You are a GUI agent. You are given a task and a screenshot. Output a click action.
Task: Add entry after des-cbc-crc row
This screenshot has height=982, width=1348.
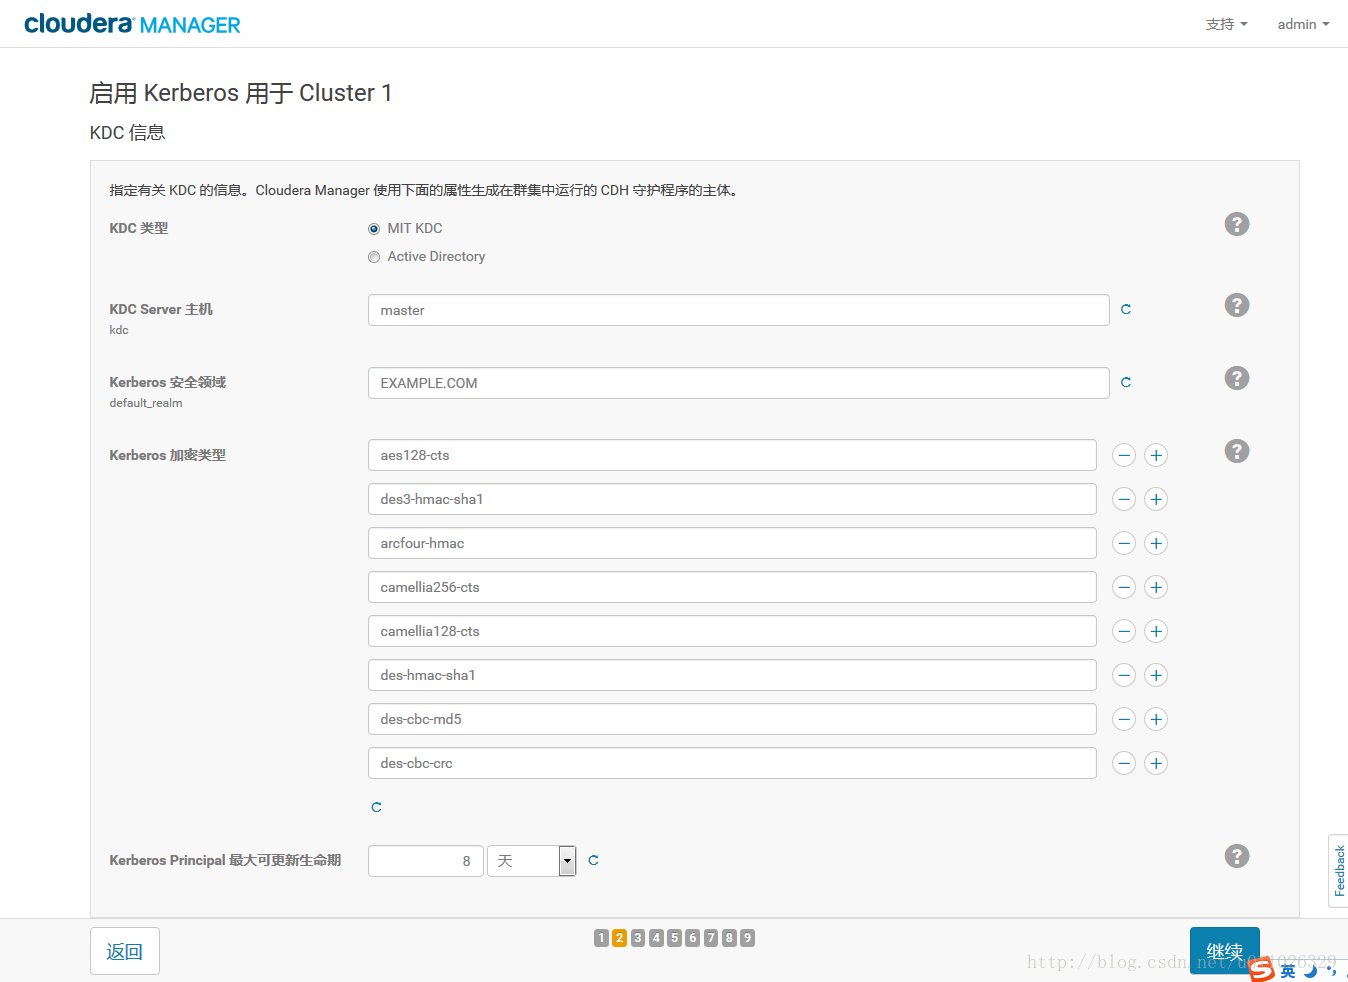coord(1156,763)
